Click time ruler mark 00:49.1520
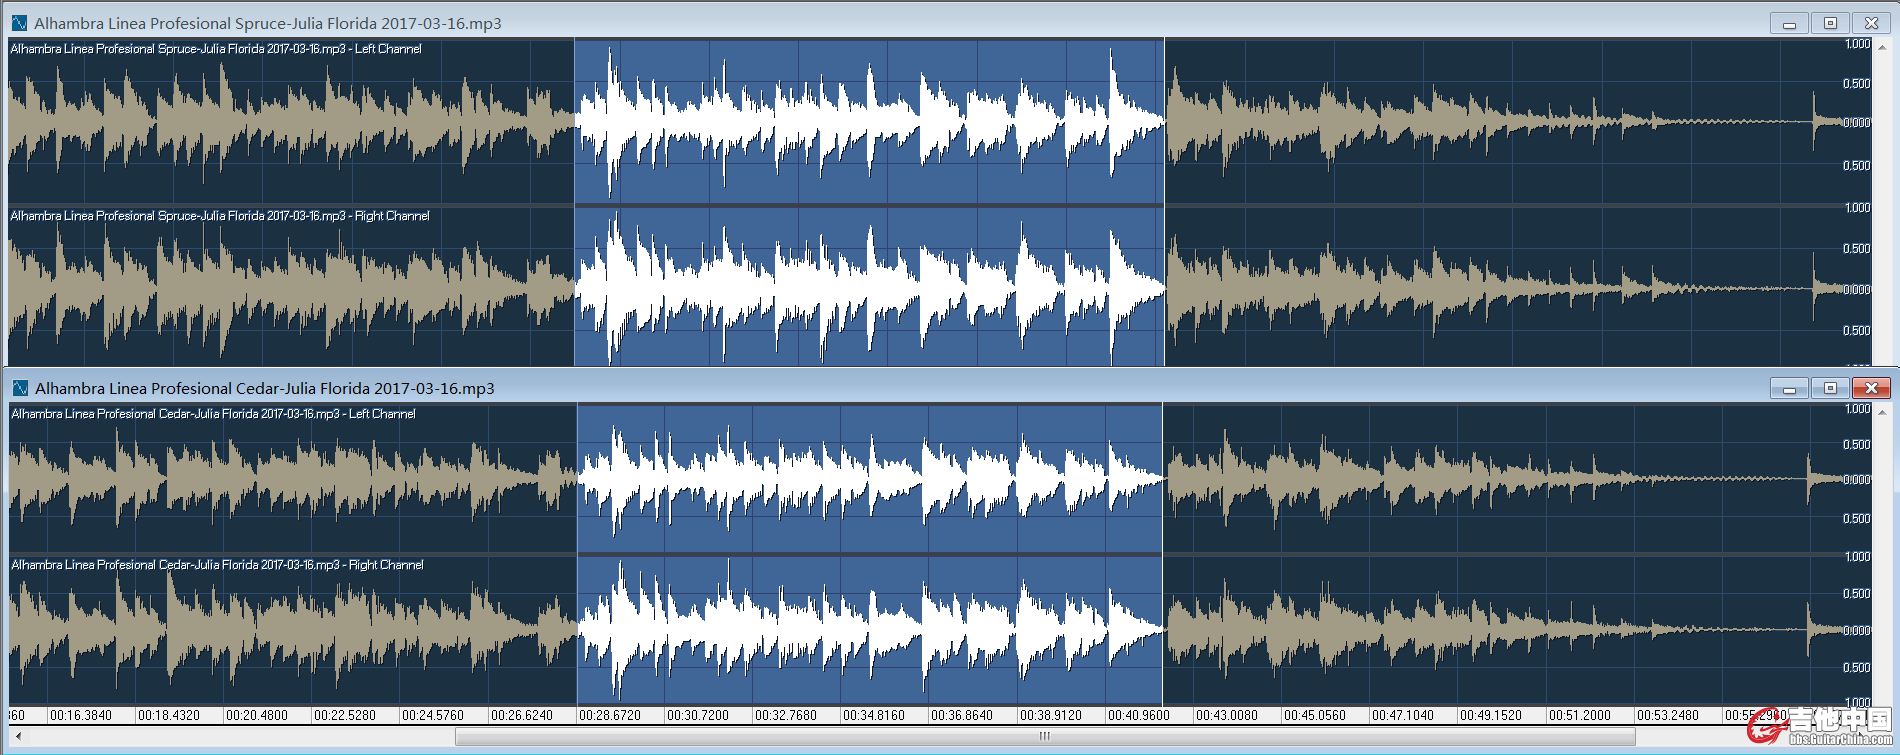The width and height of the screenshot is (1900, 755). pos(1491,716)
